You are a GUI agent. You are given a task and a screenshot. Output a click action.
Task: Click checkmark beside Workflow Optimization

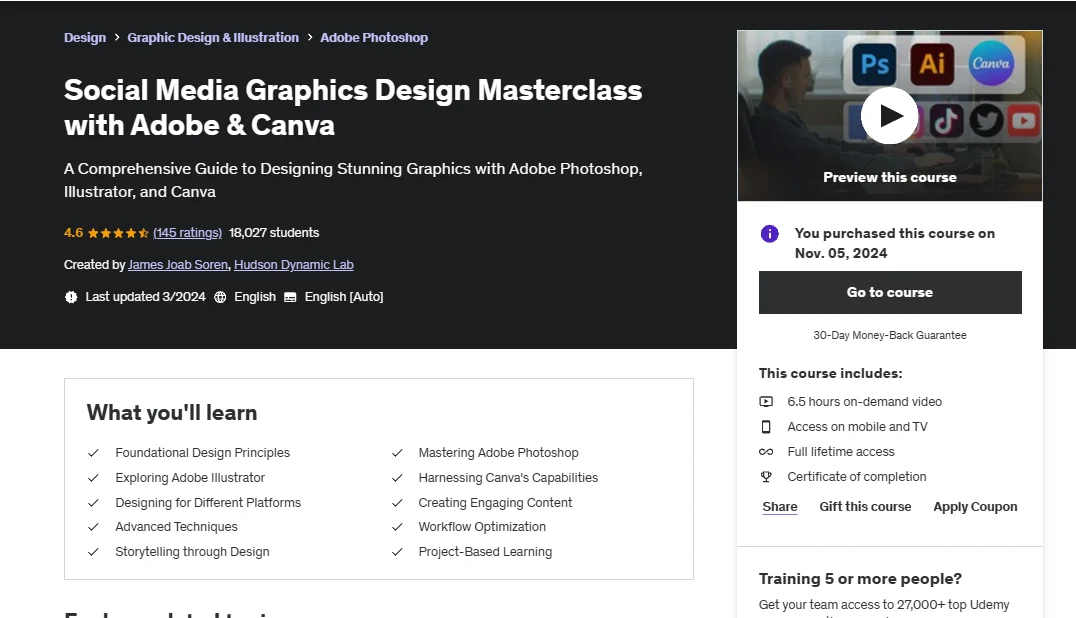coord(397,527)
